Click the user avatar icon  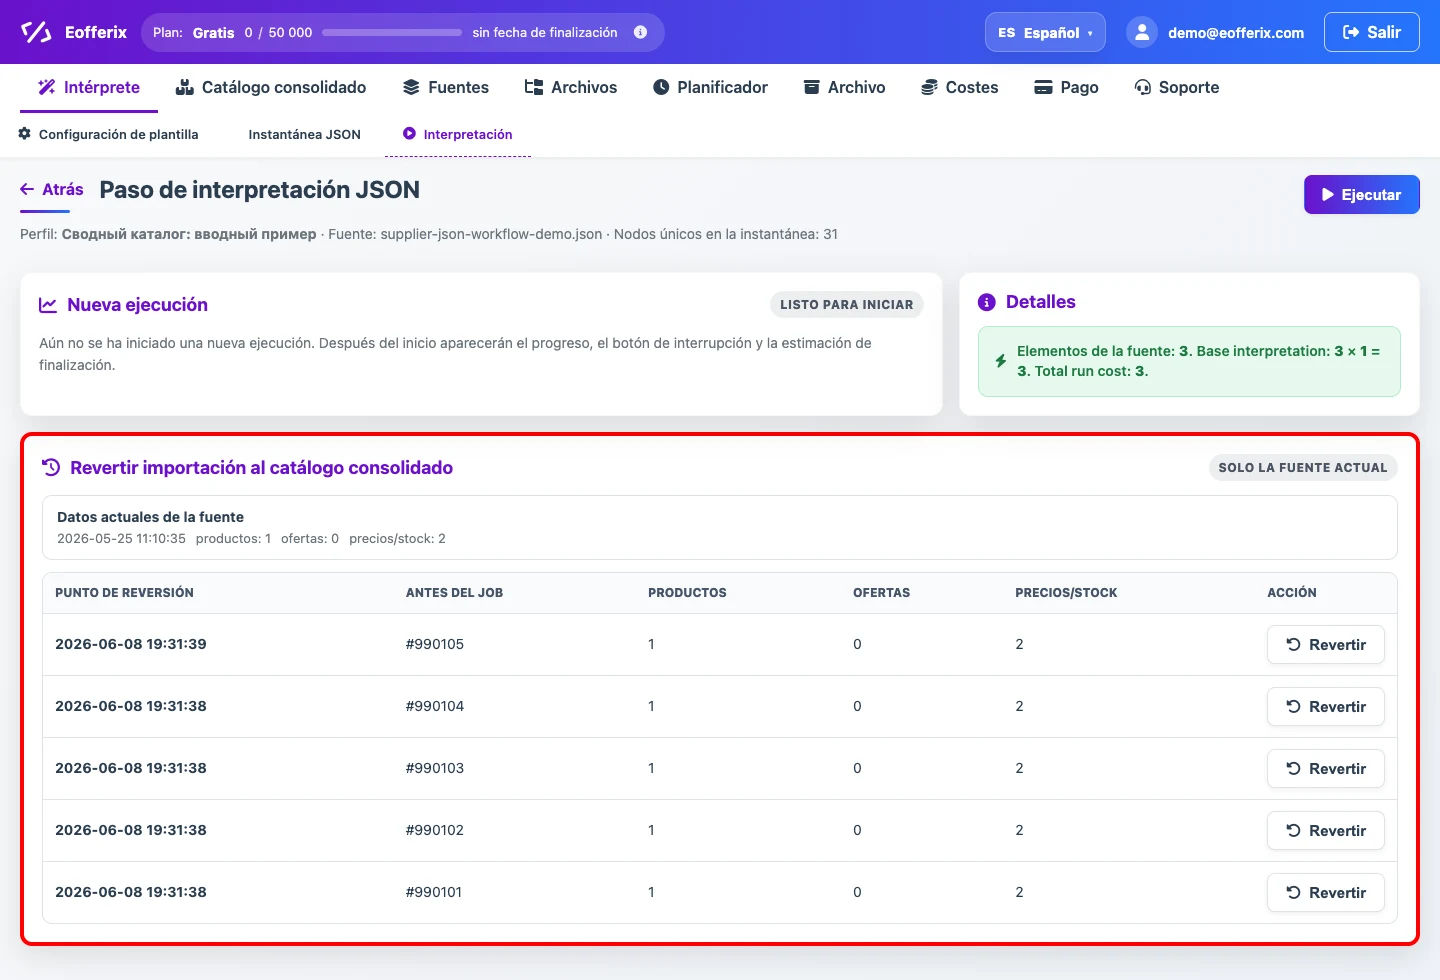(1141, 32)
